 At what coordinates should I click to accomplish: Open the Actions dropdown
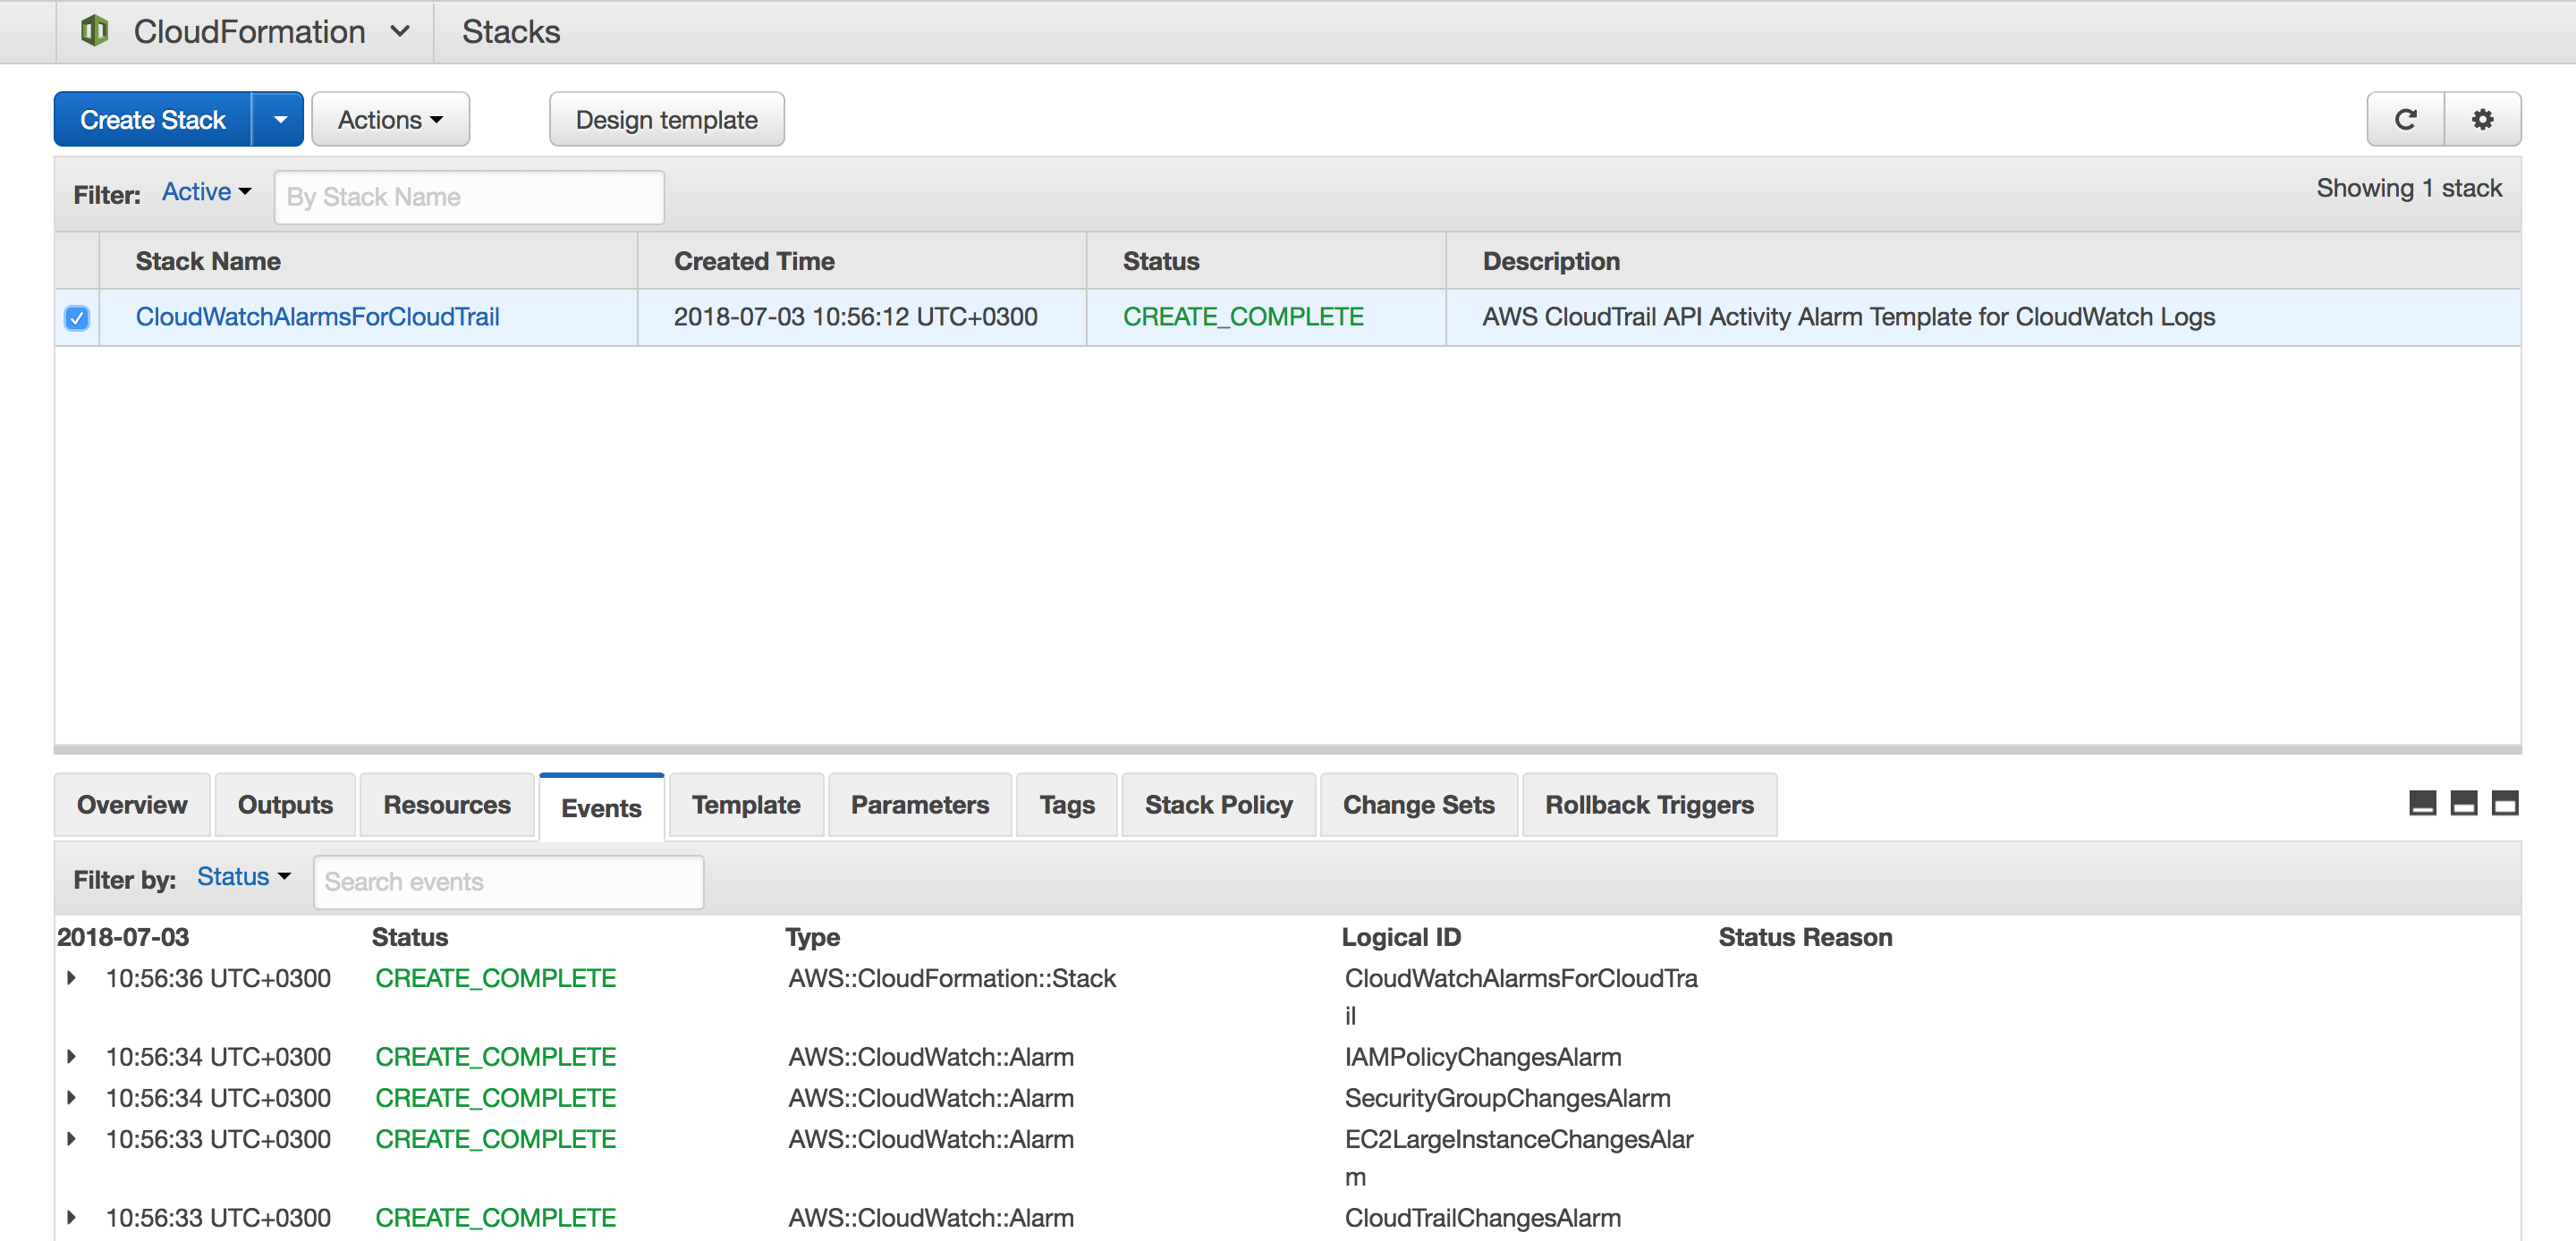pyautogui.click(x=390, y=120)
